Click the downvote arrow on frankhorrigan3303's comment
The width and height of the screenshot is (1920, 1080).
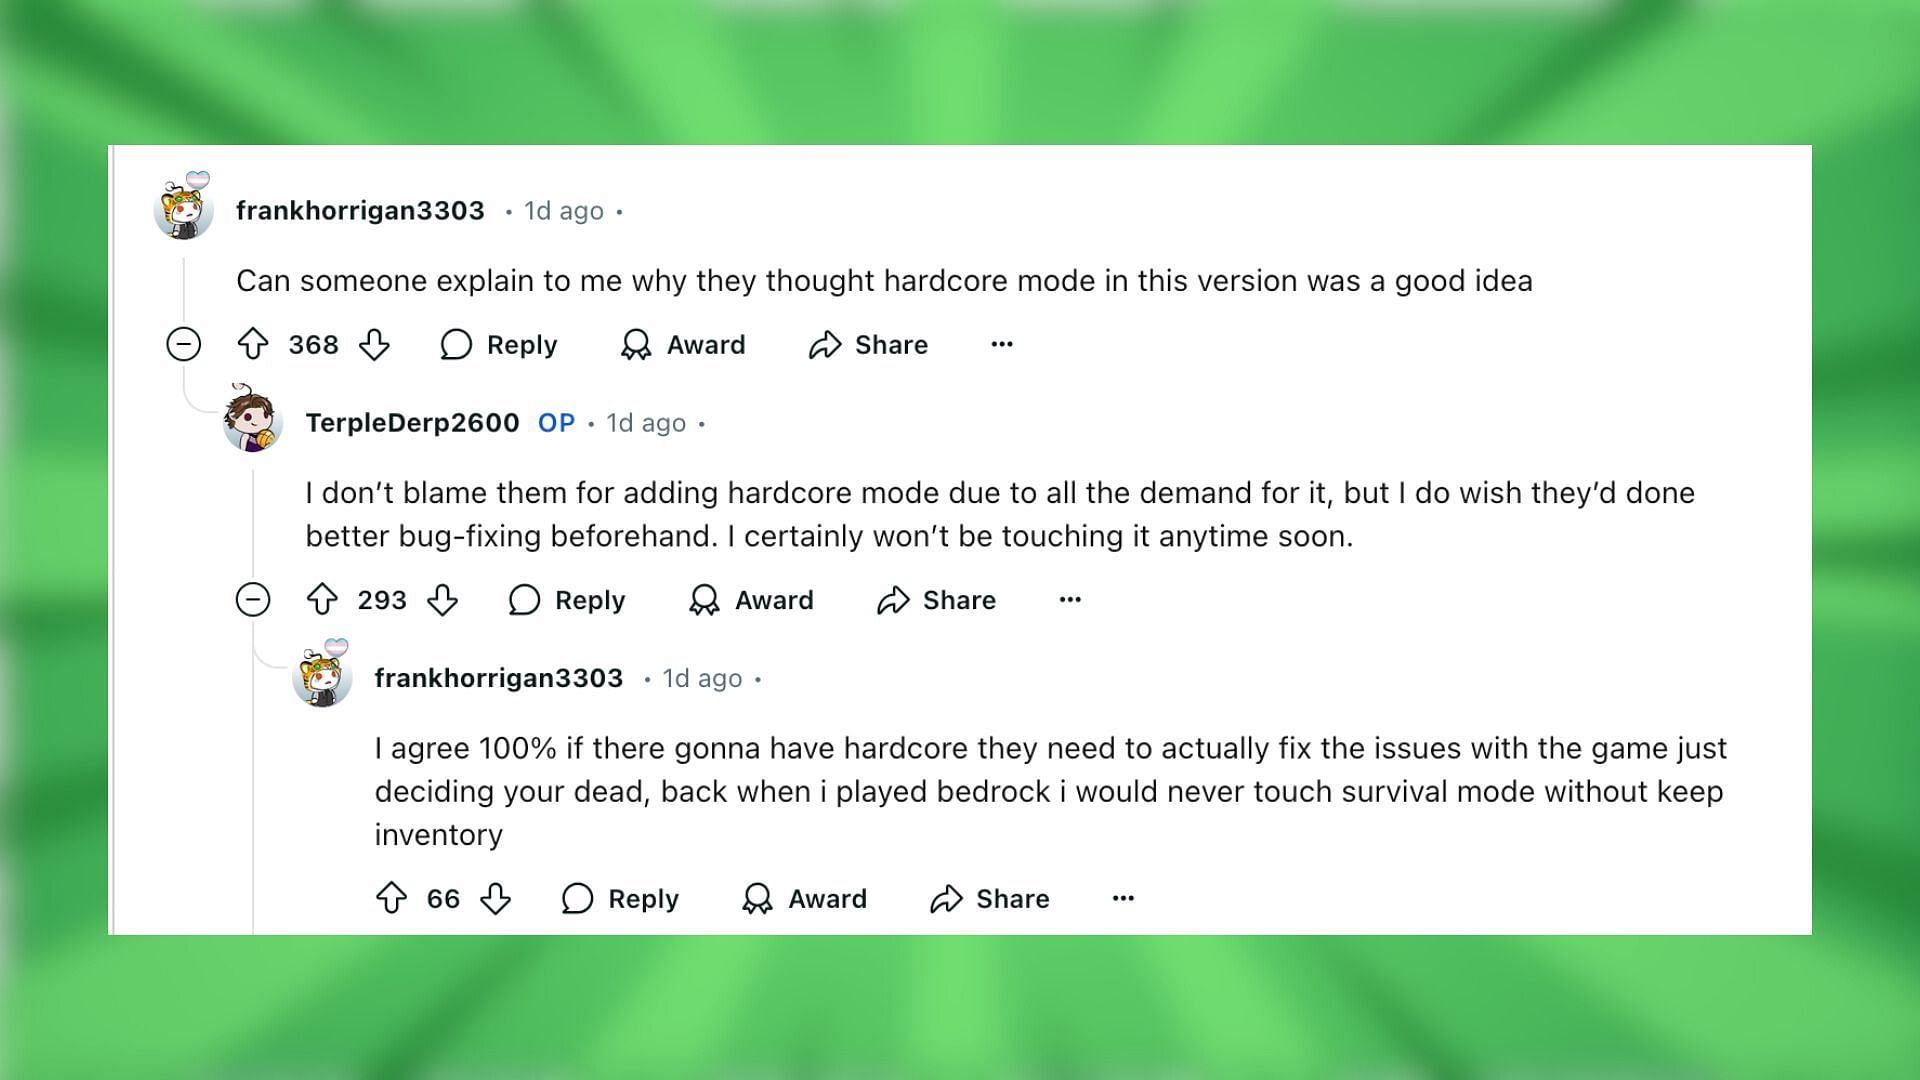(x=377, y=345)
